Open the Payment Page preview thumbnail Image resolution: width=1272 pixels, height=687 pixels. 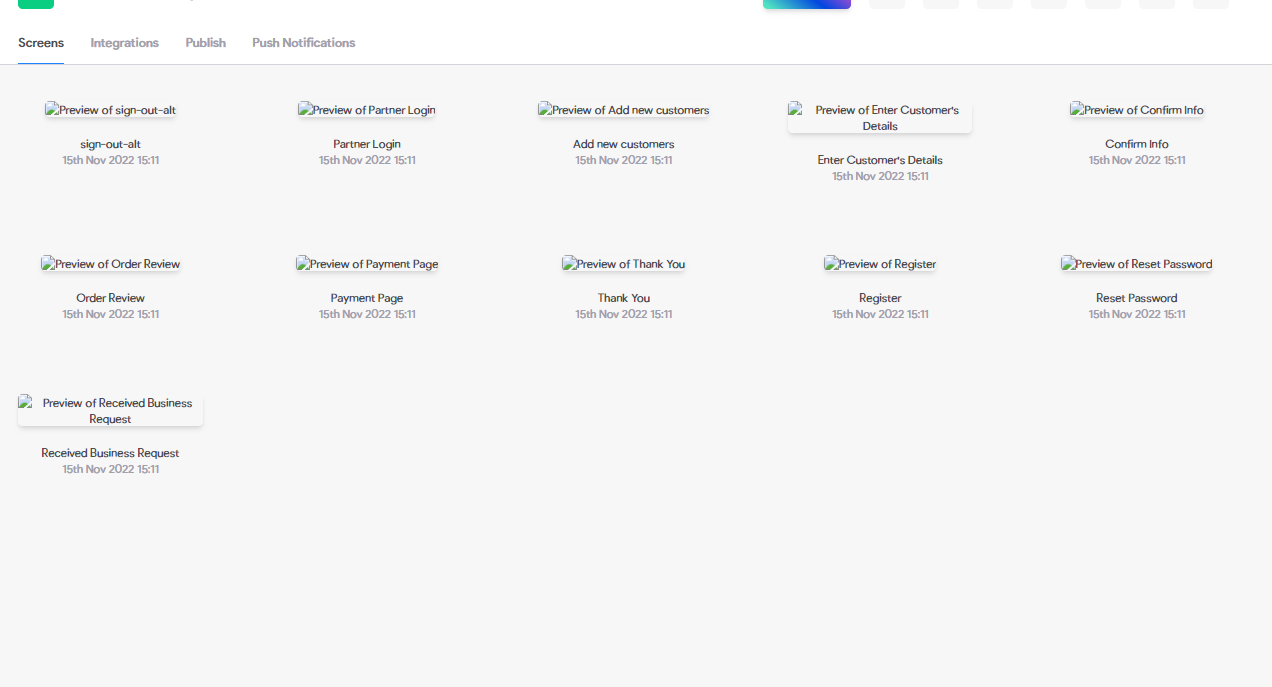coord(367,264)
